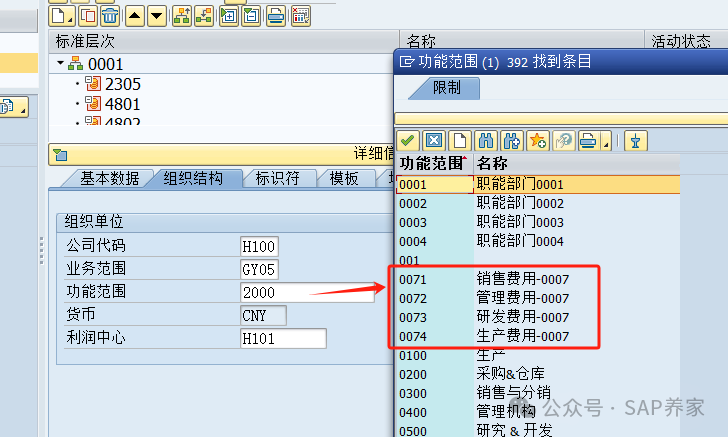
Task: Confirm selection with green checkmark icon
Action: coord(408,140)
